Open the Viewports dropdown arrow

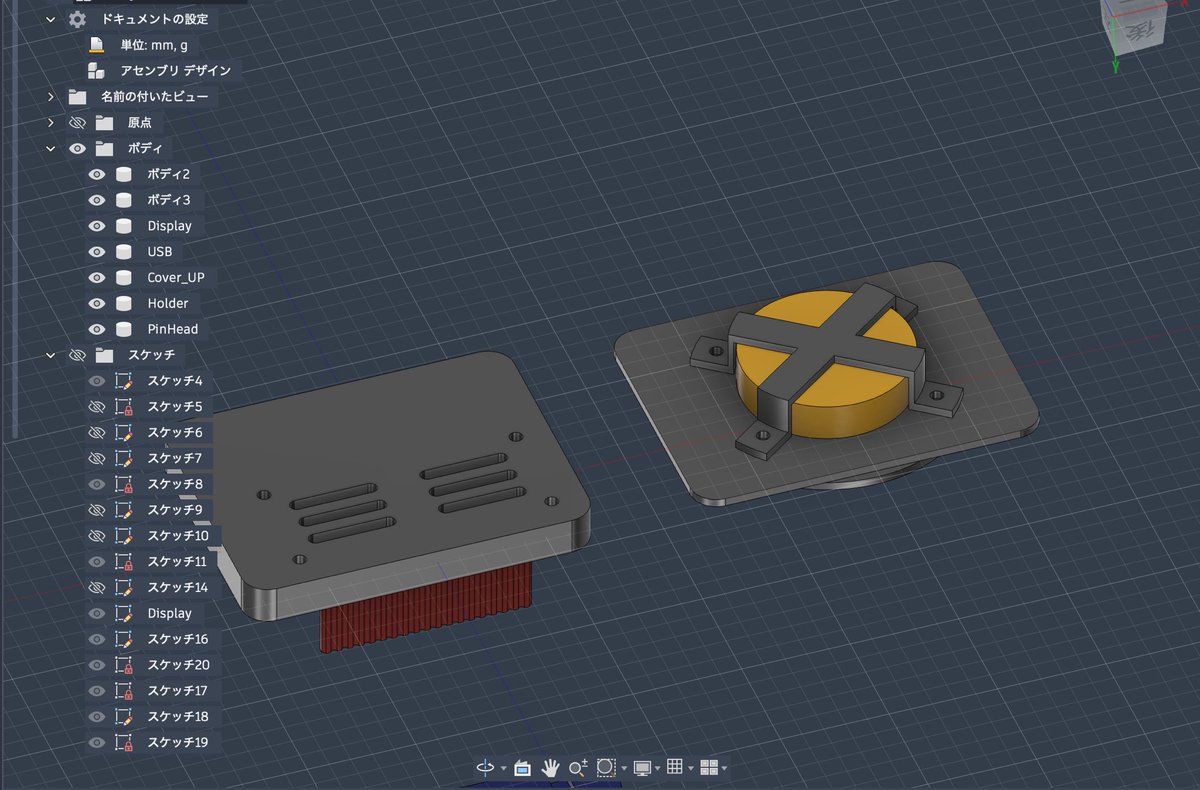click(724, 768)
